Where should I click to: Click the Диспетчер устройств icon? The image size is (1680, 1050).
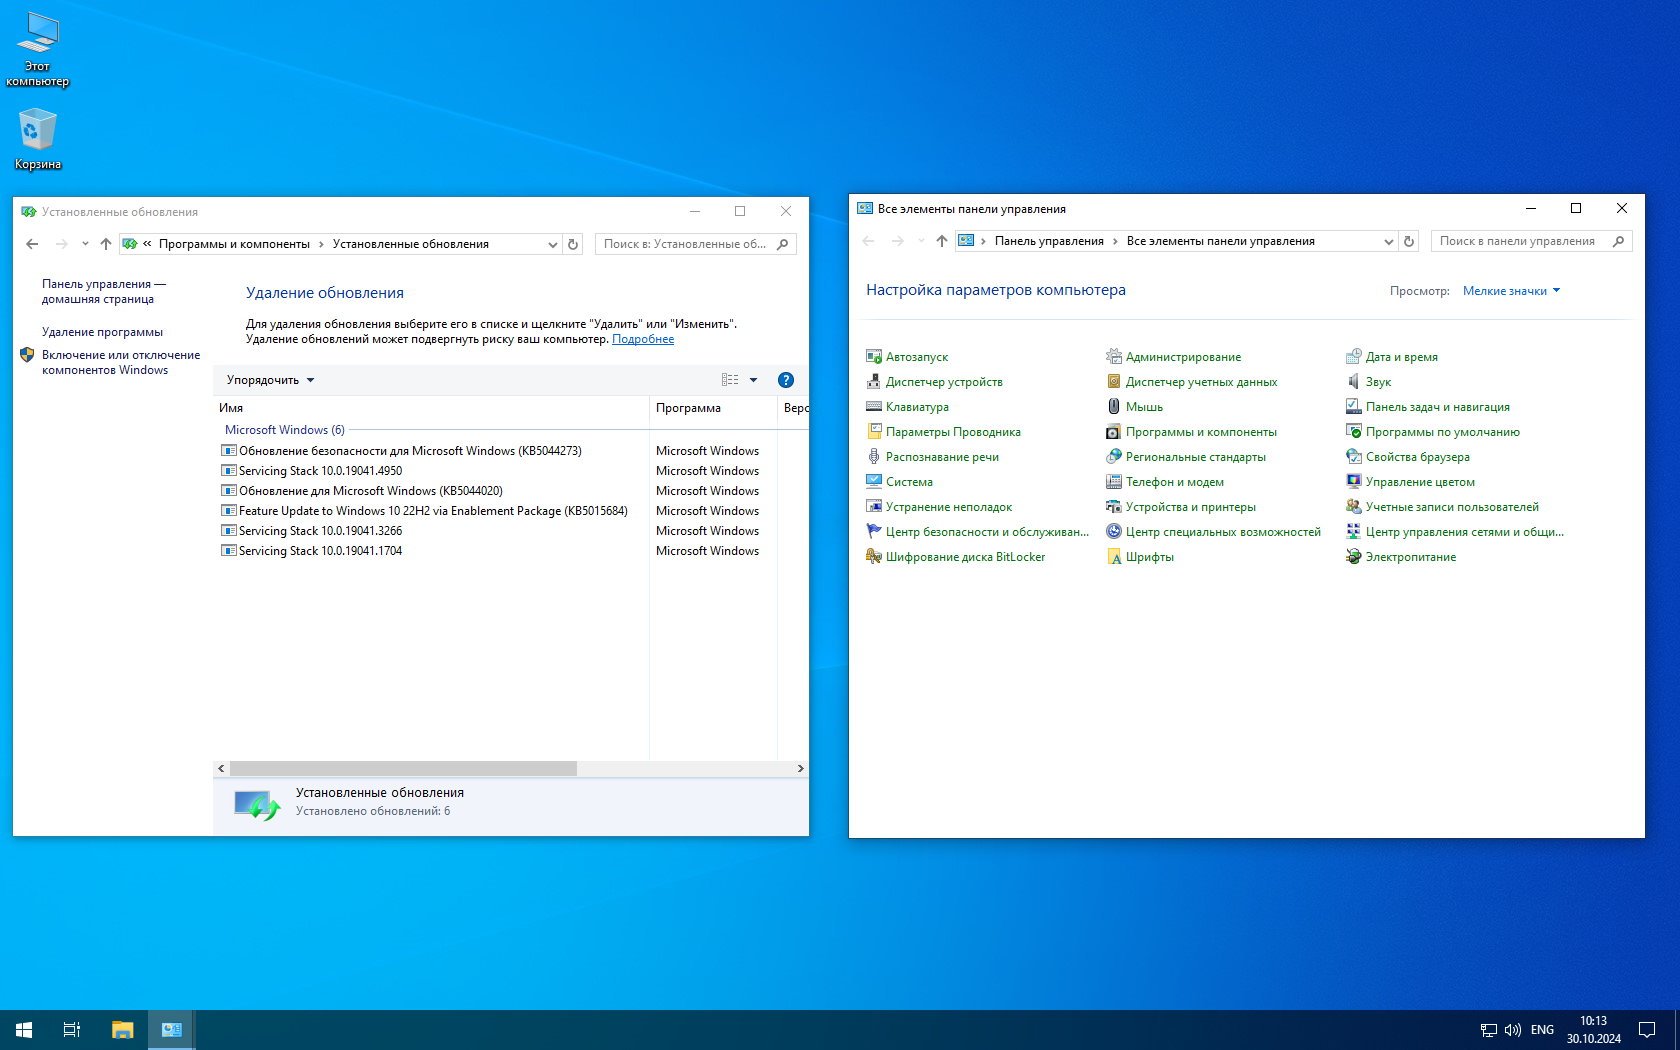(x=873, y=382)
